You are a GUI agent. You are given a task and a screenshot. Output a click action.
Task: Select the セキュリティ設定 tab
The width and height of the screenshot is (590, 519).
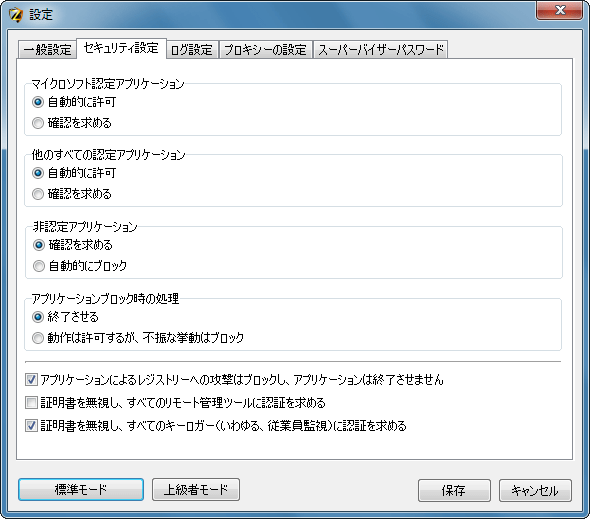(121, 48)
